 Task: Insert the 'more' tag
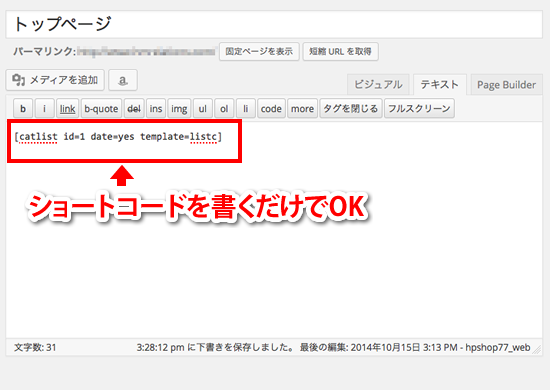click(302, 108)
